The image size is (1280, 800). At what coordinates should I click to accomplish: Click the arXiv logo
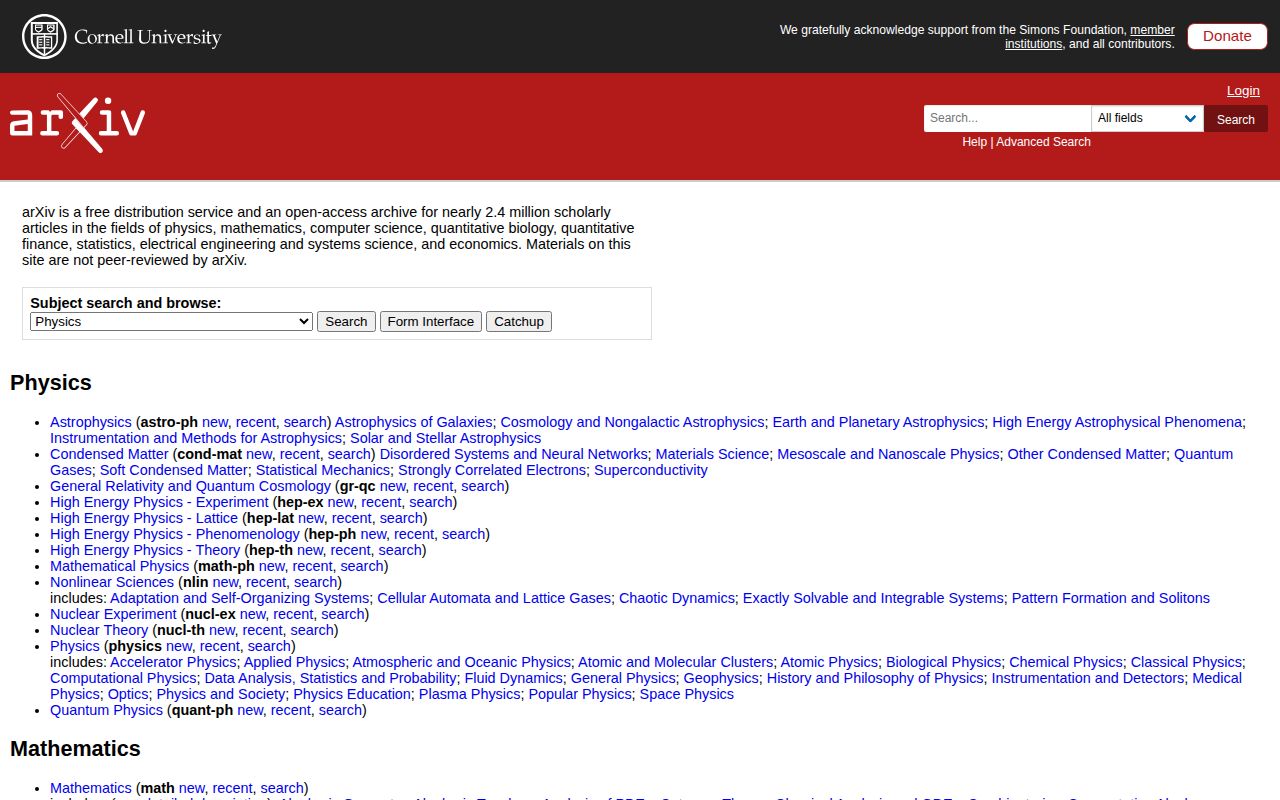click(x=75, y=120)
